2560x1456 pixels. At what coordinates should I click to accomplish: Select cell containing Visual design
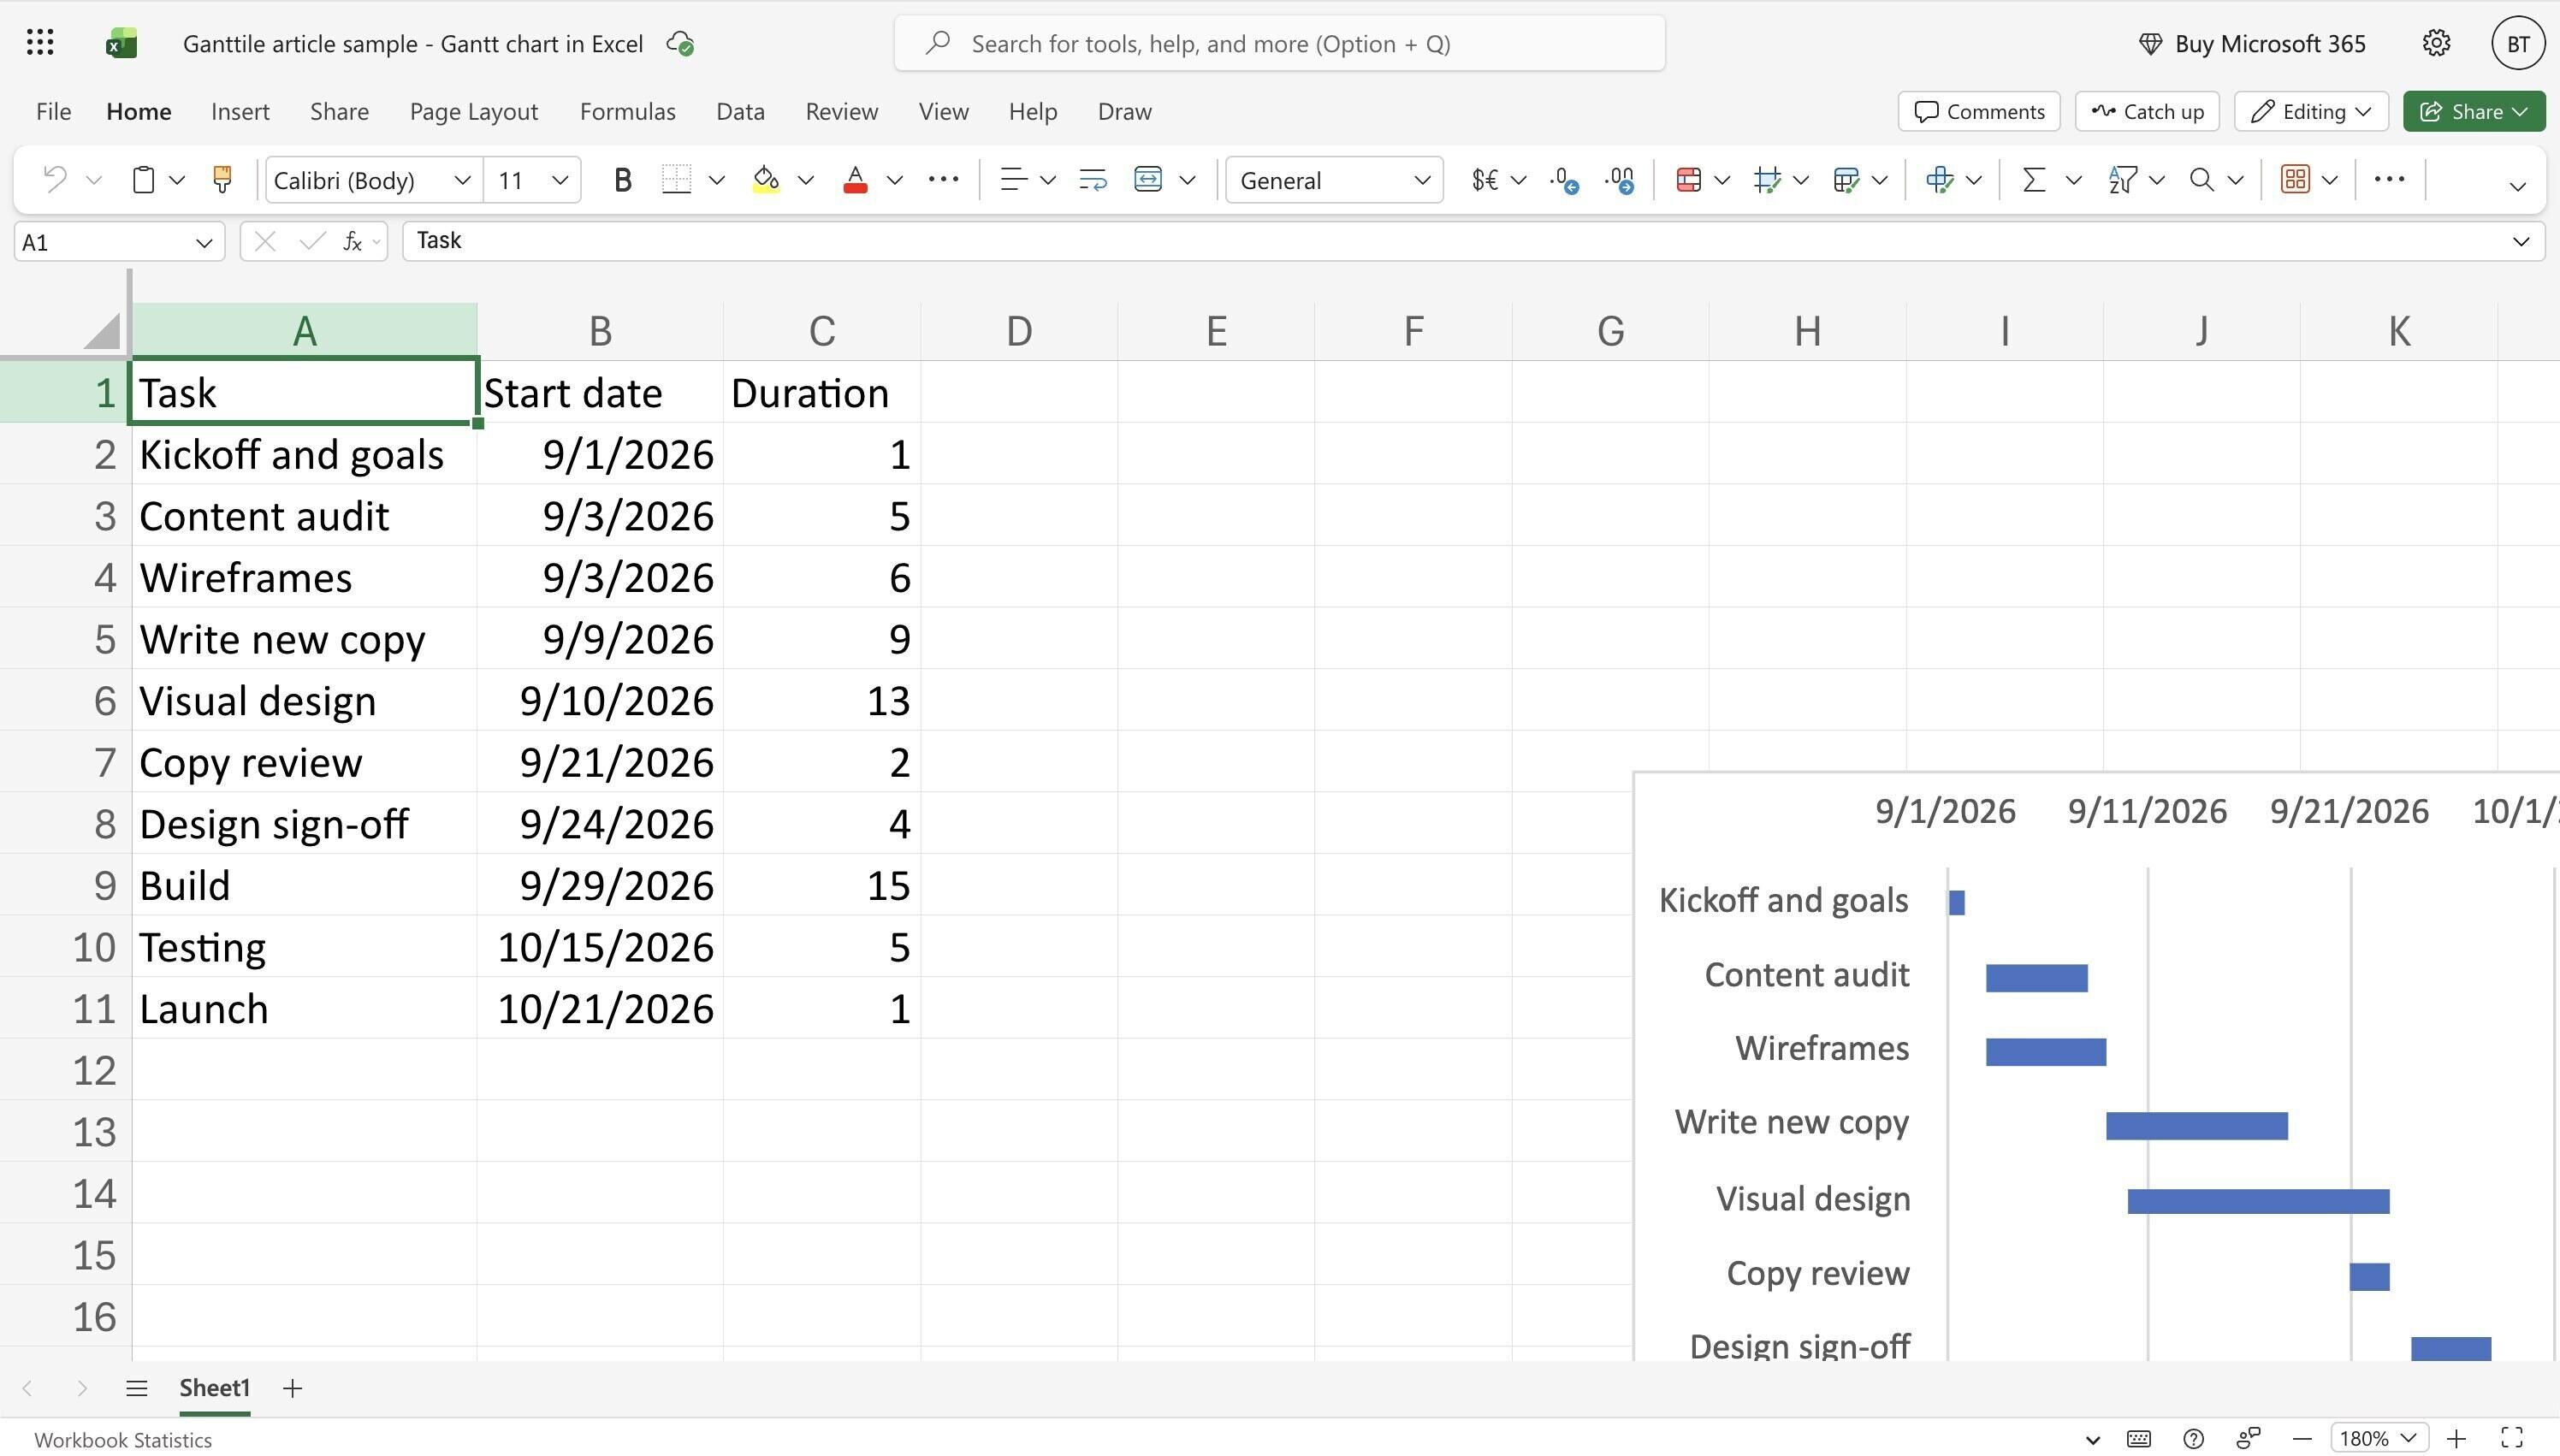[304, 700]
